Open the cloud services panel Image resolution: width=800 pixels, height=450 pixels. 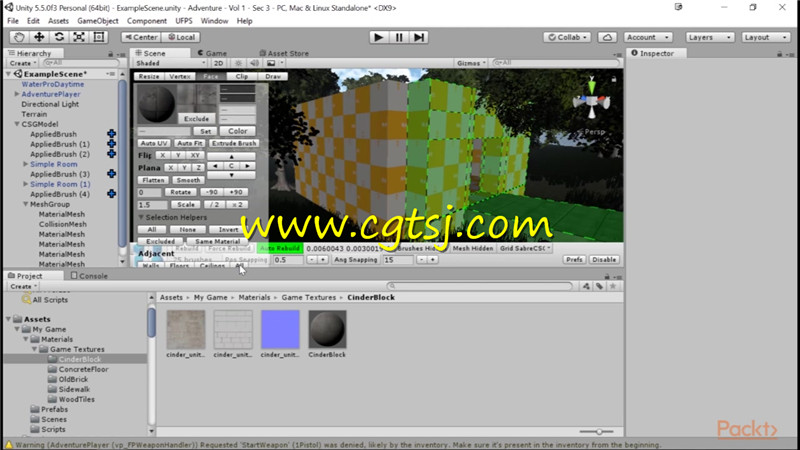coord(607,37)
